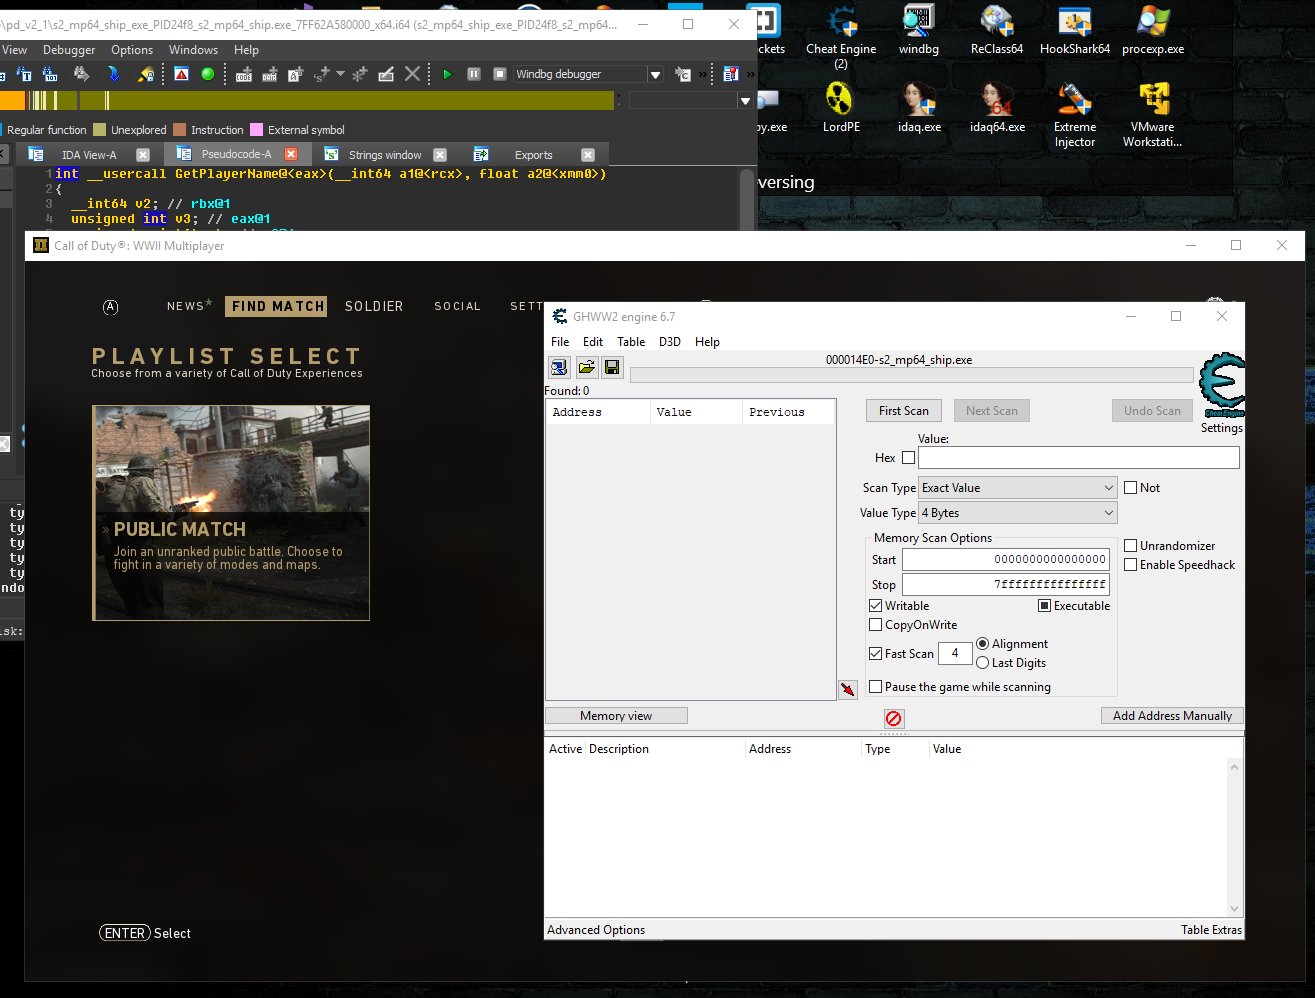Click the A controller icon in game menu
Viewport: 1315px width, 998px height.
click(111, 307)
